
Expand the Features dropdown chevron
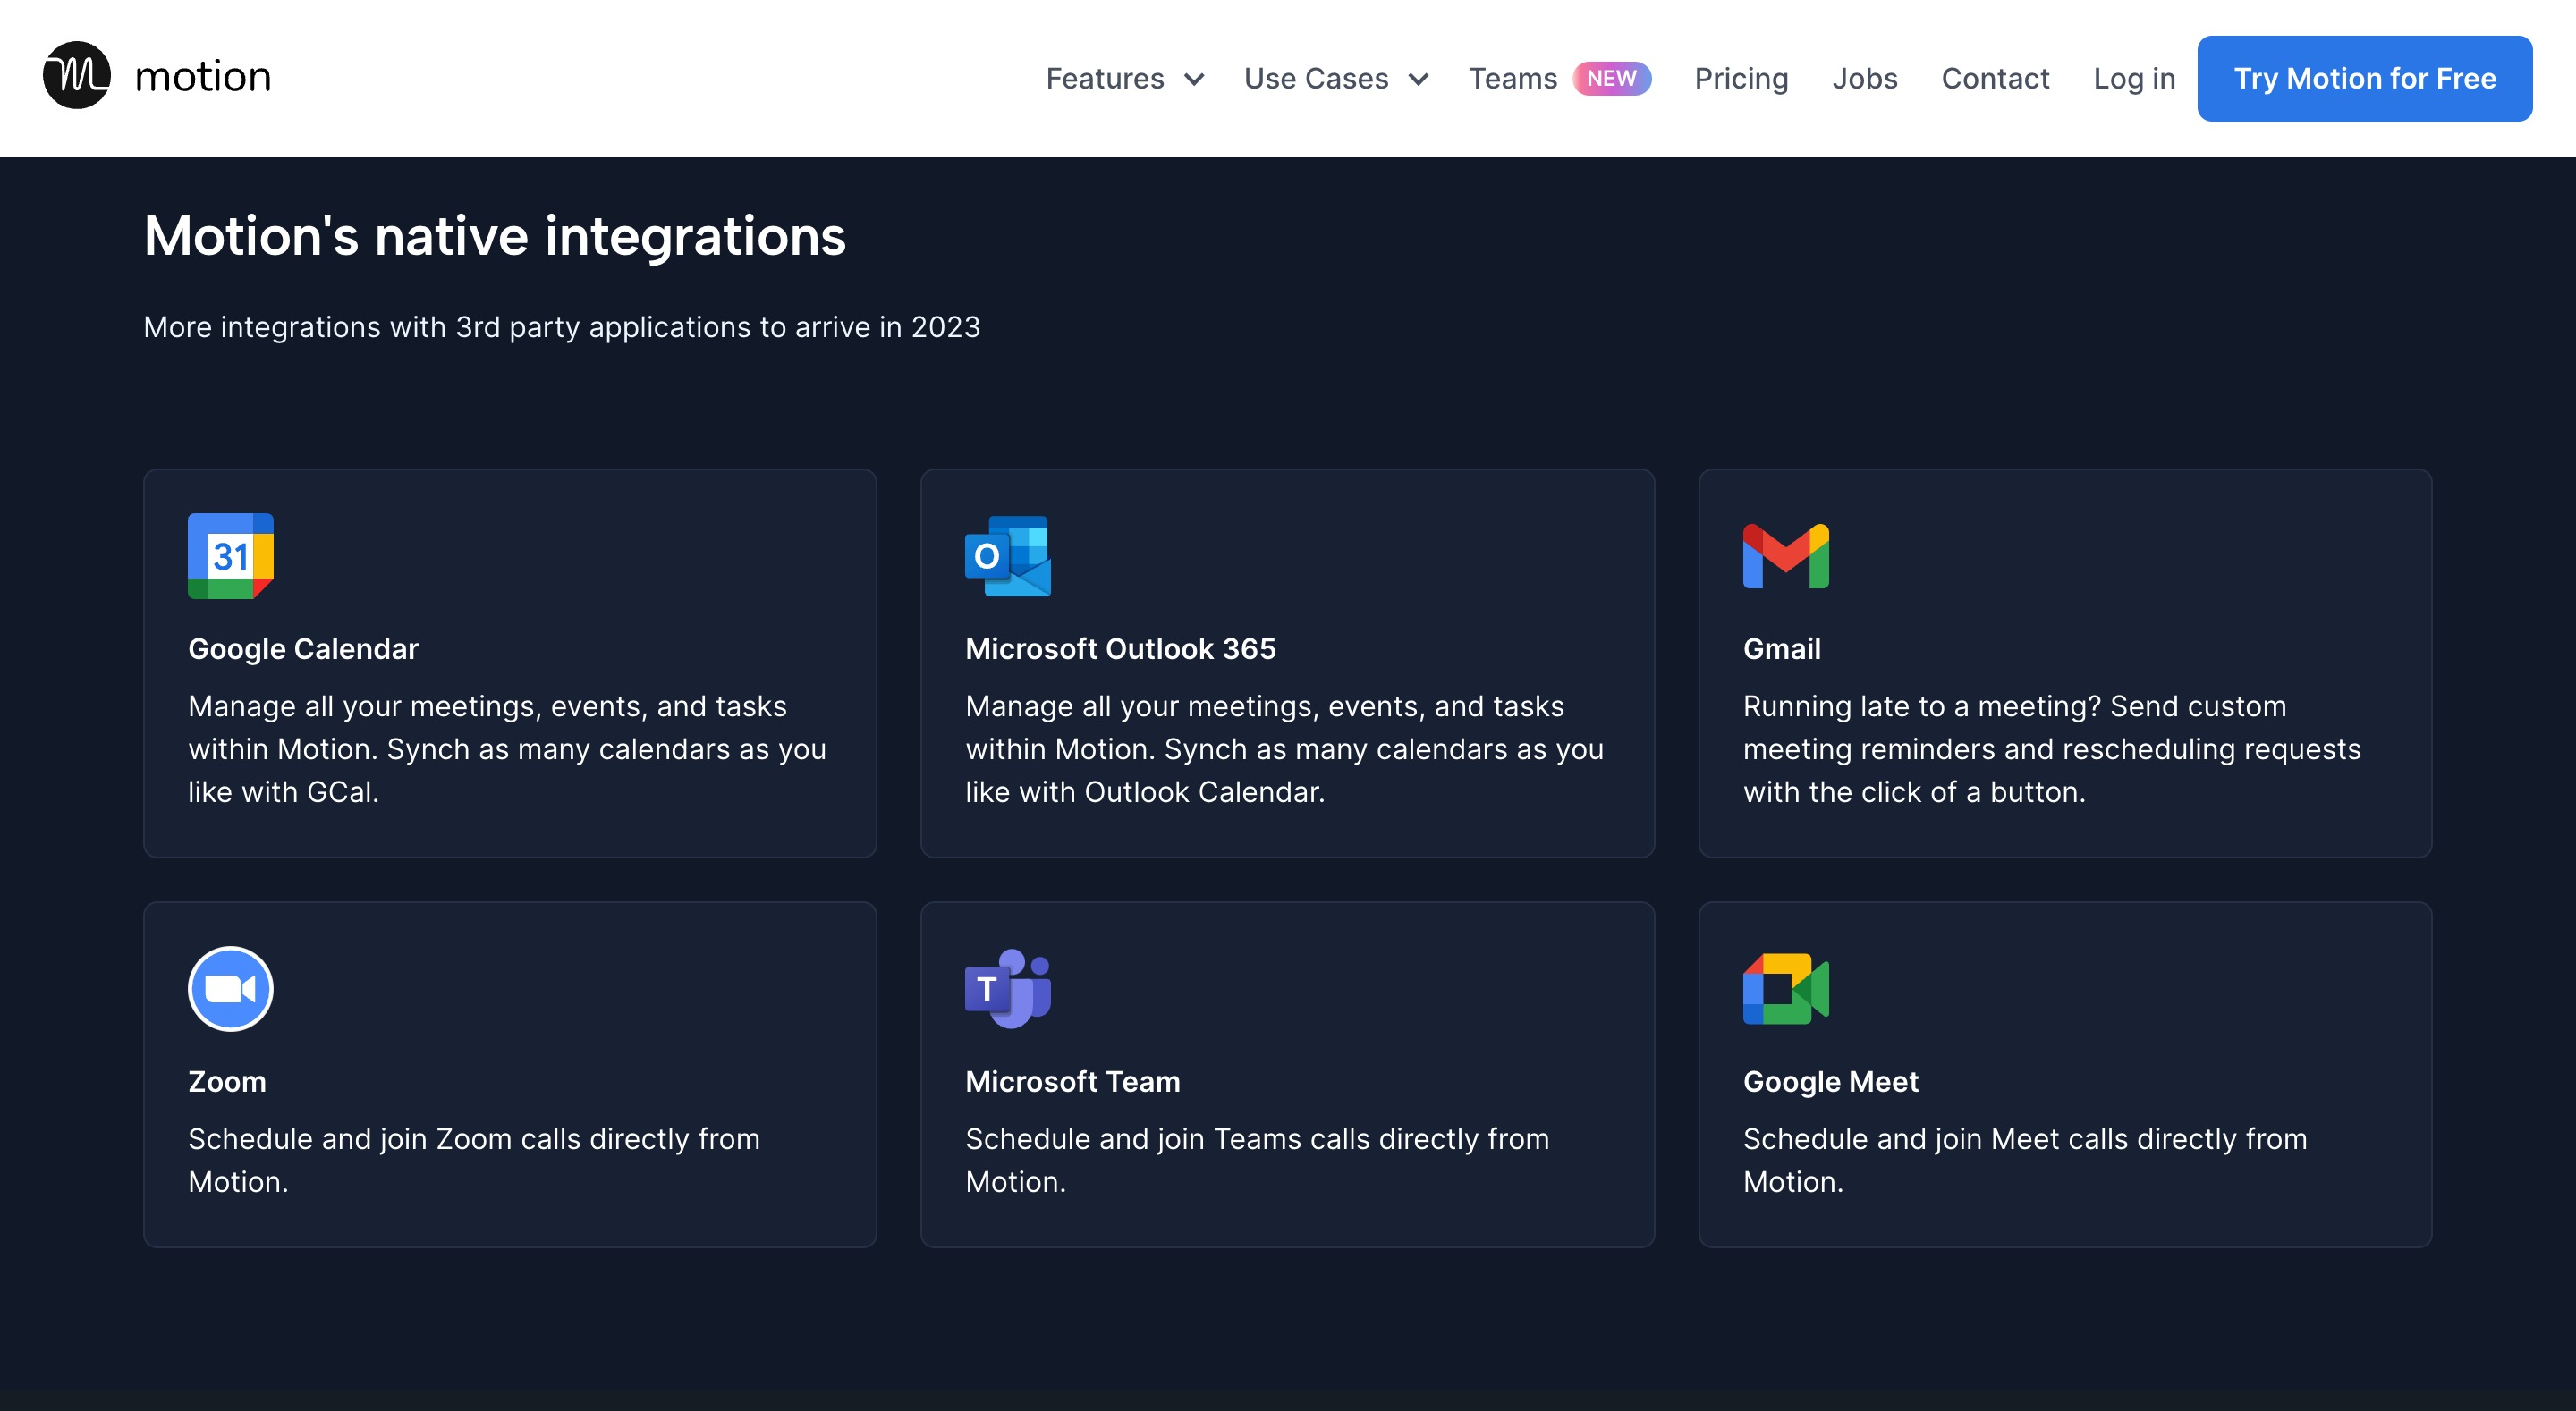pyautogui.click(x=1194, y=80)
